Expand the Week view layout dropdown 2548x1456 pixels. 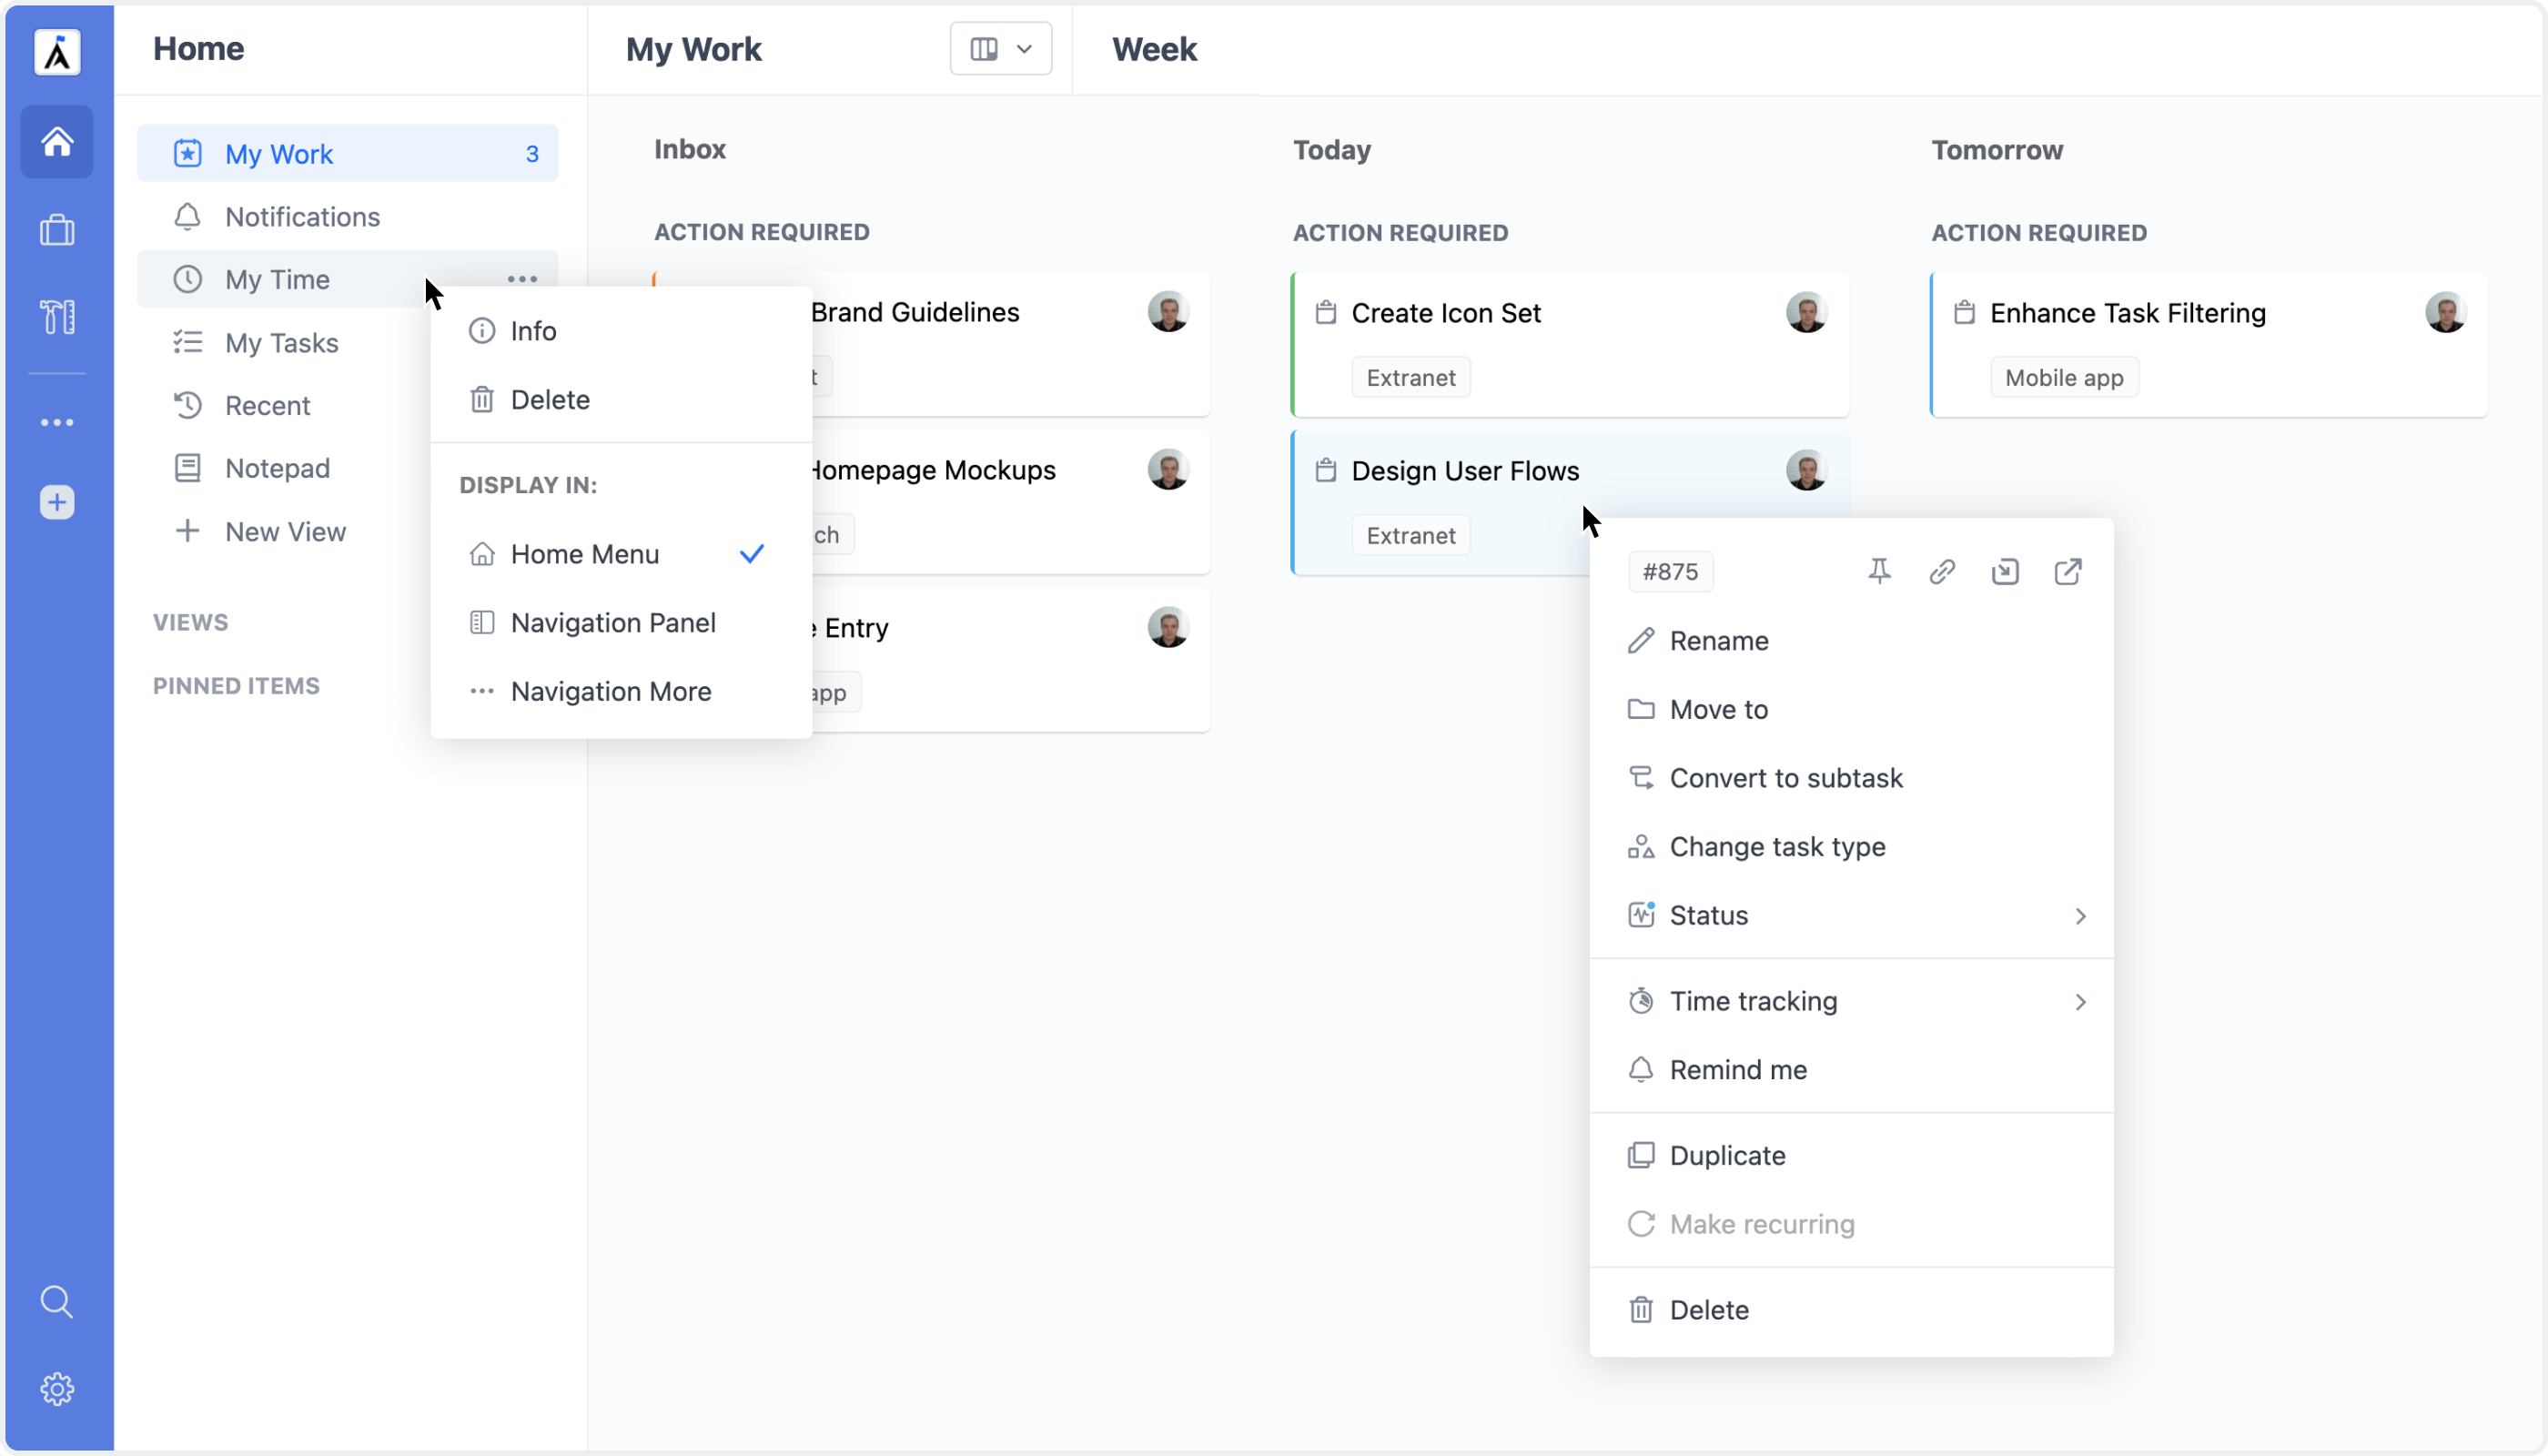tap(999, 47)
